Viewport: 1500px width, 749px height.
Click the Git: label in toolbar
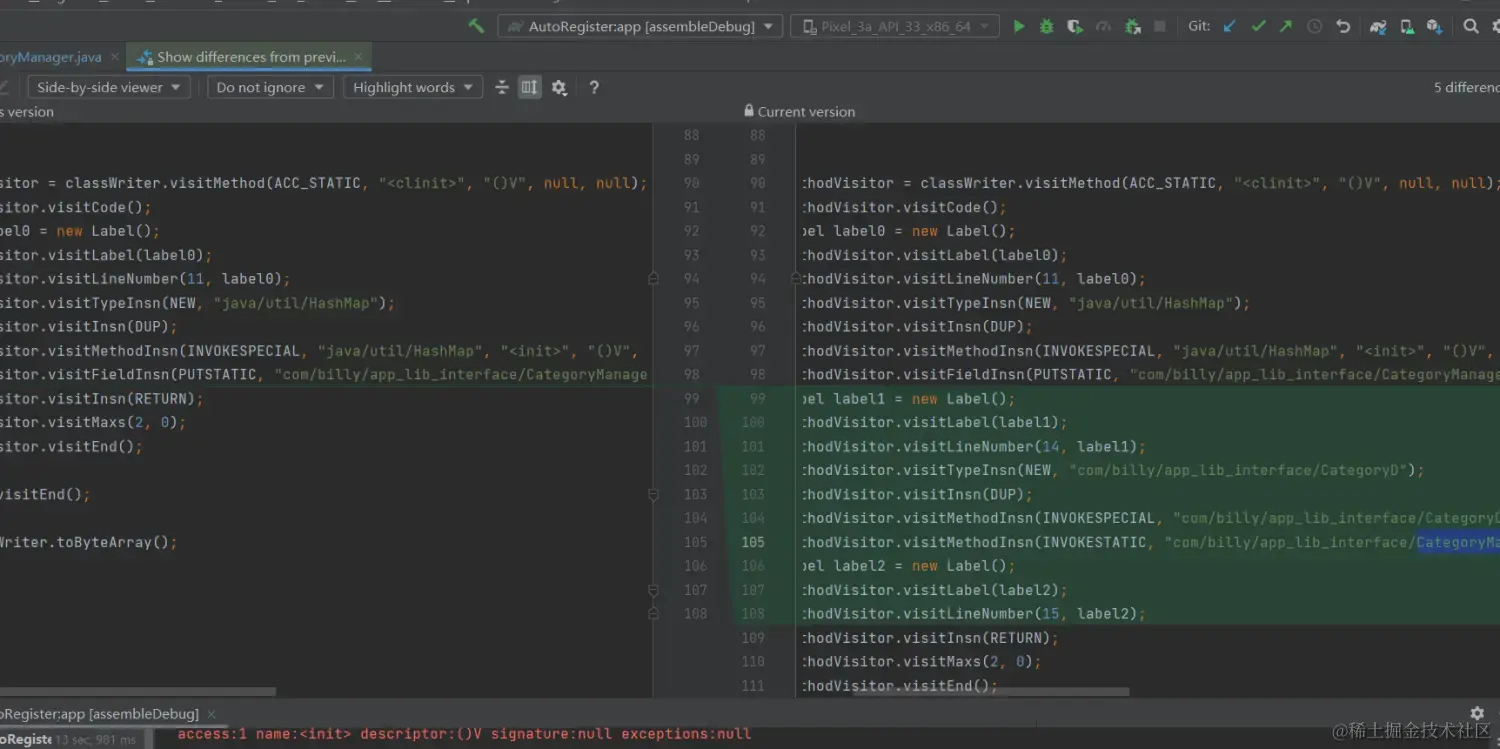click(x=1199, y=26)
